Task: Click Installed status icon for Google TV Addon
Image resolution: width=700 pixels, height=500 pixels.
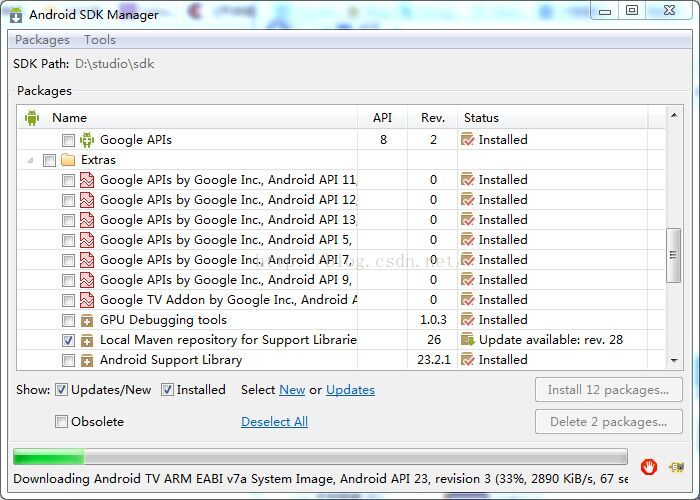Action: [467, 300]
